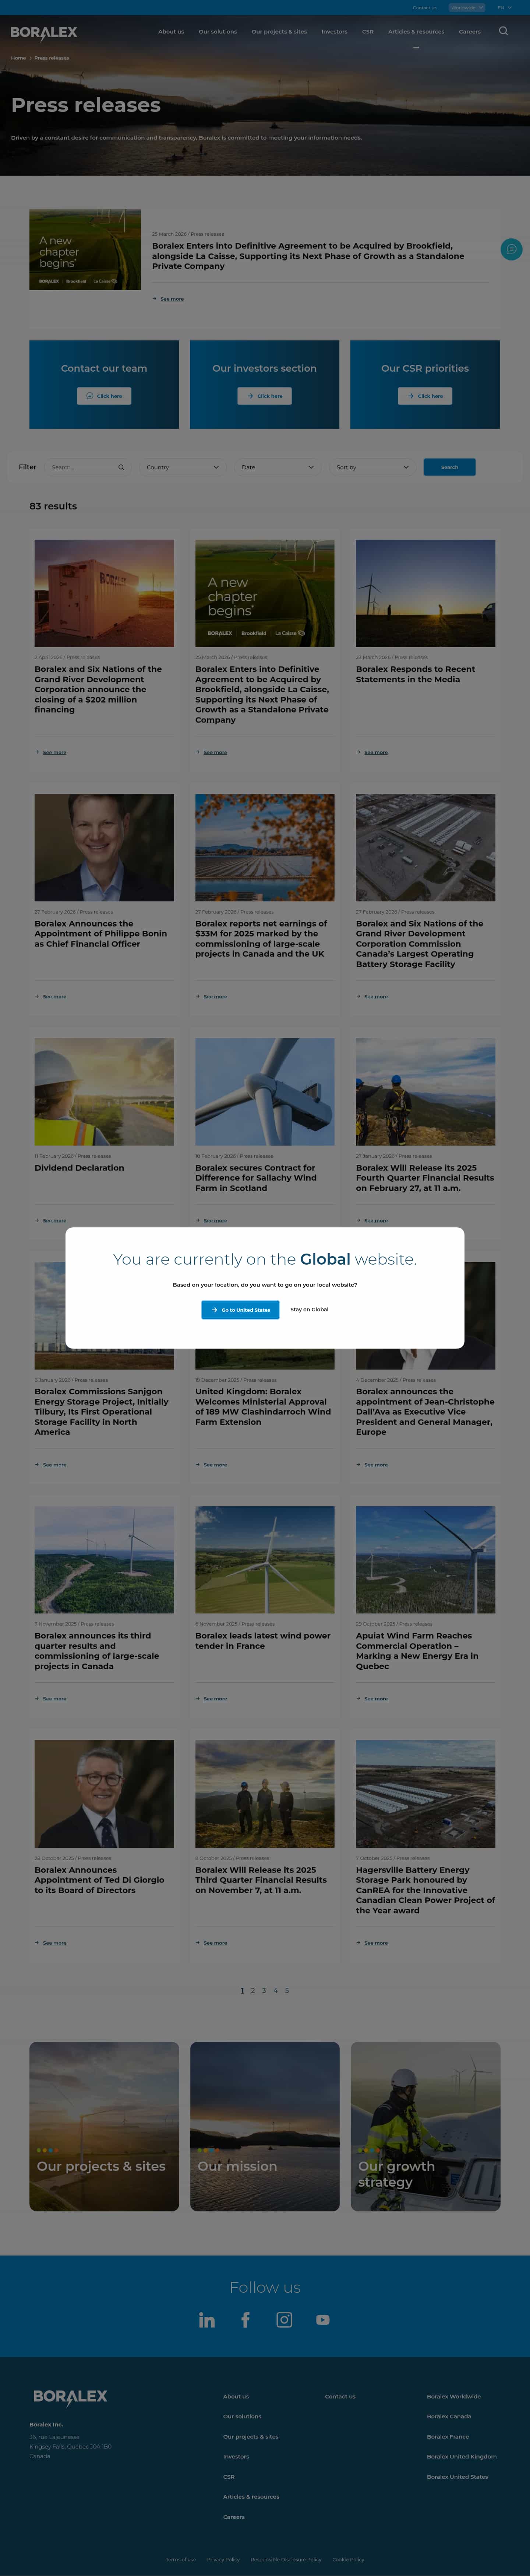Screen dimensions: 530x2576
Task: See more on Ted Di Giorgio appointment card
Action: pyautogui.click(x=51, y=1943)
